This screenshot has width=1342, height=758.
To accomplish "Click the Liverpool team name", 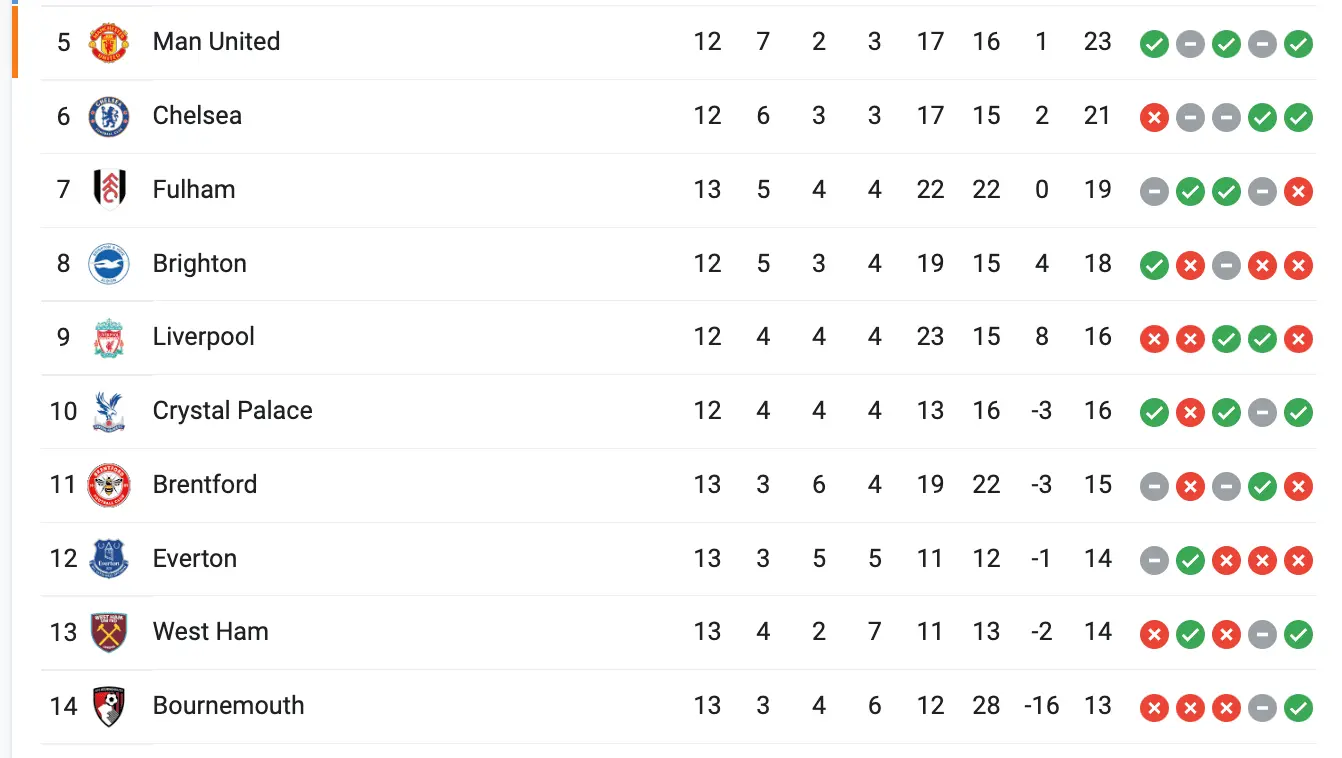I will point(203,337).
